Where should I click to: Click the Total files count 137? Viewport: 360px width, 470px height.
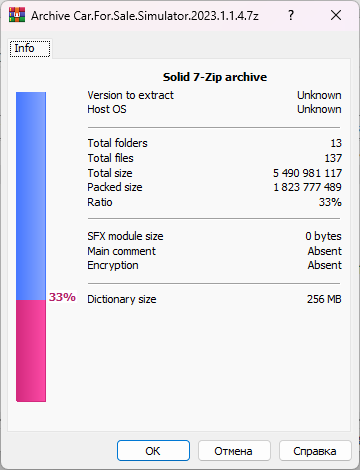click(333, 158)
